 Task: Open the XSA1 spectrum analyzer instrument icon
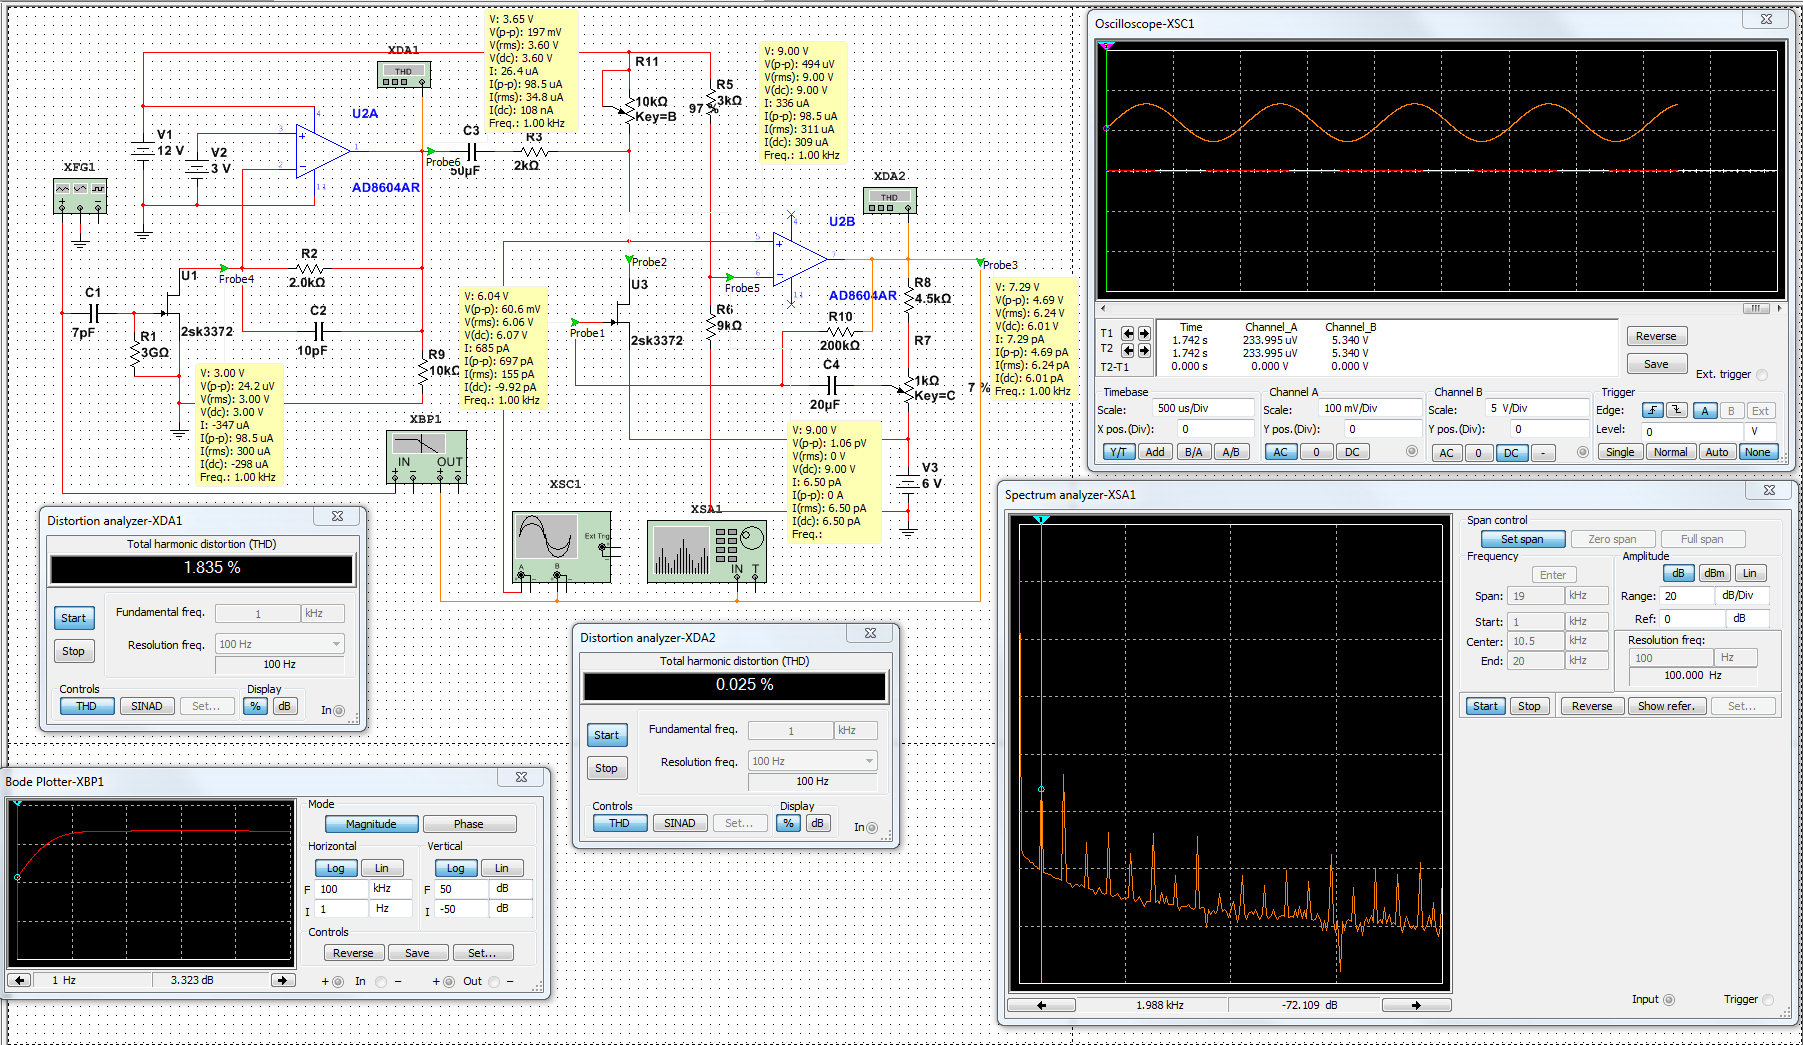click(706, 551)
